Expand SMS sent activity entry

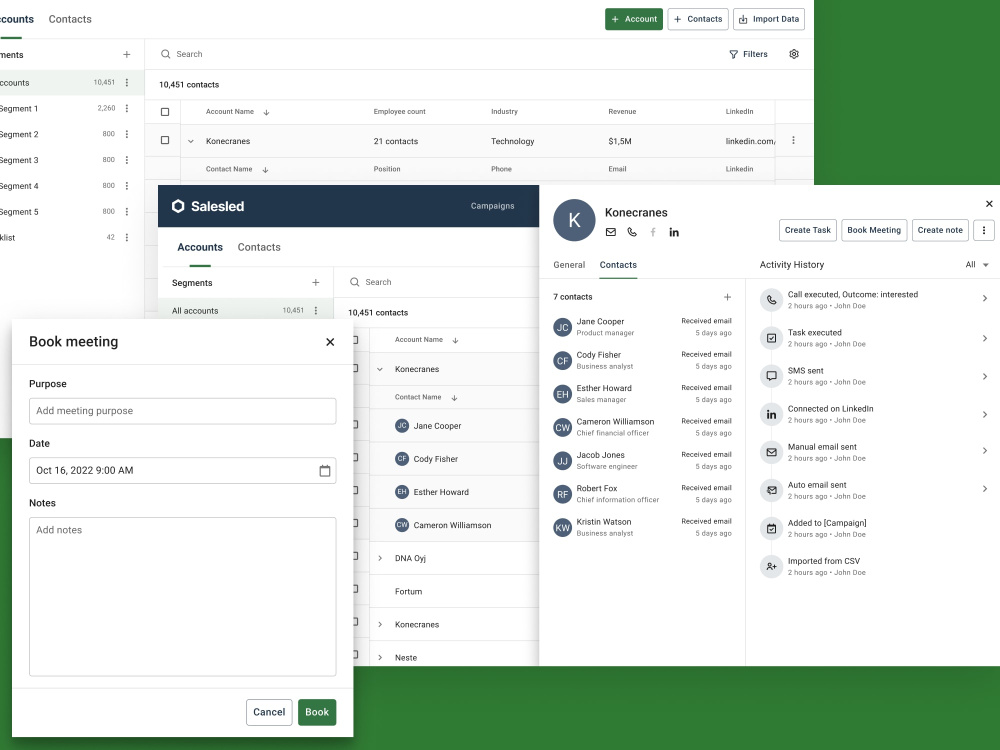coord(985,376)
